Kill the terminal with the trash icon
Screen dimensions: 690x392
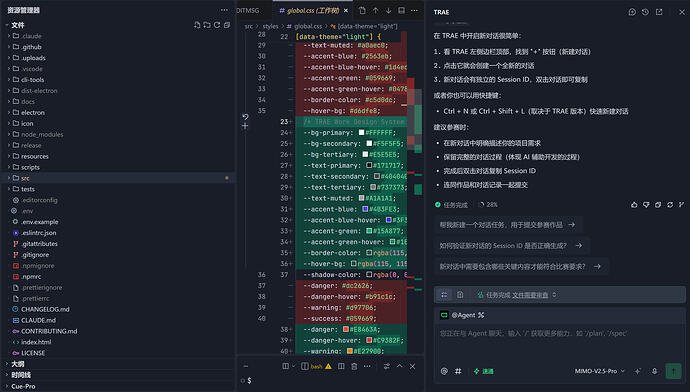click(354, 366)
